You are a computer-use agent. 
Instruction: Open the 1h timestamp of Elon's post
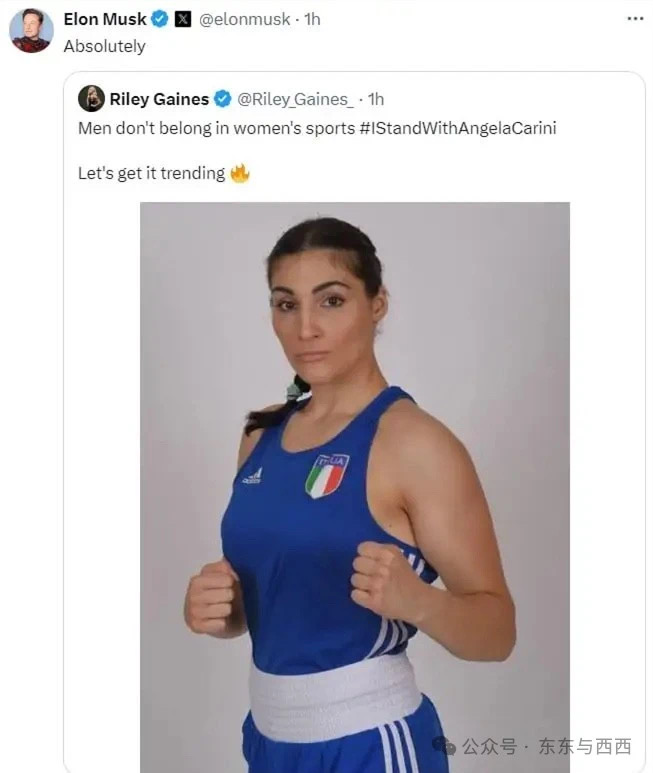(312, 19)
